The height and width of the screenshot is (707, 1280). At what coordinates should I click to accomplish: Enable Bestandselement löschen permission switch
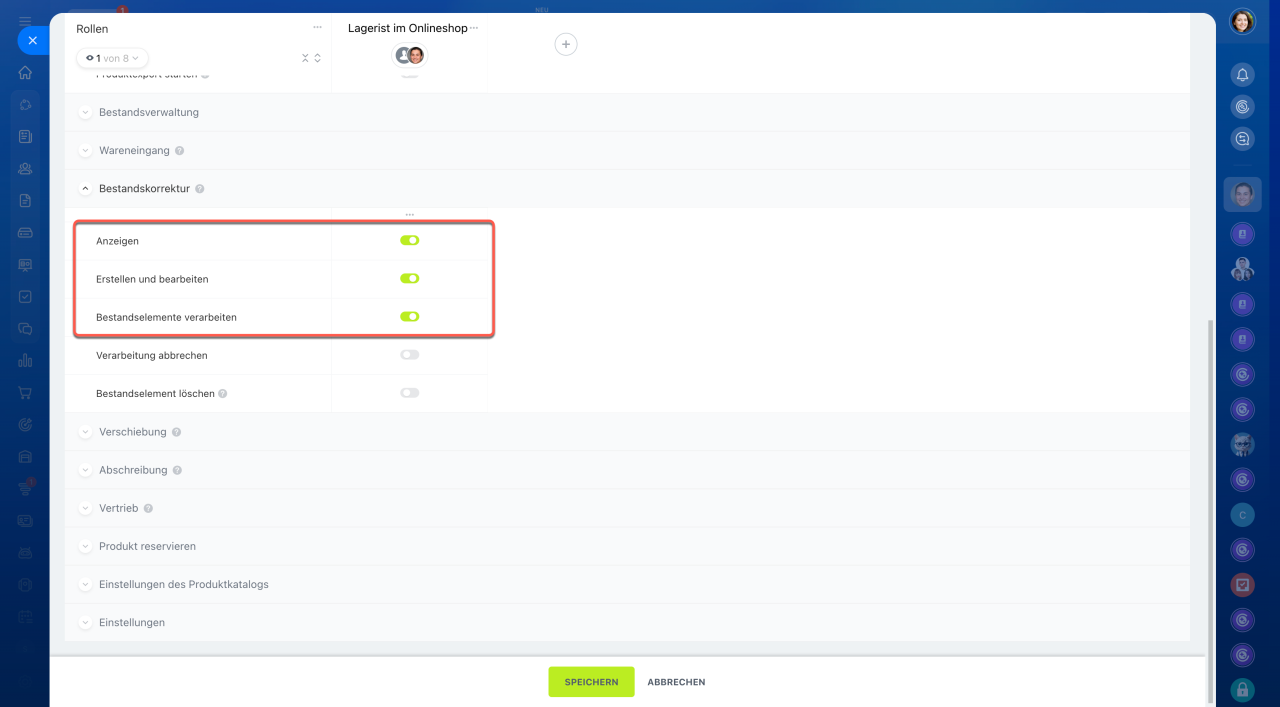click(410, 393)
